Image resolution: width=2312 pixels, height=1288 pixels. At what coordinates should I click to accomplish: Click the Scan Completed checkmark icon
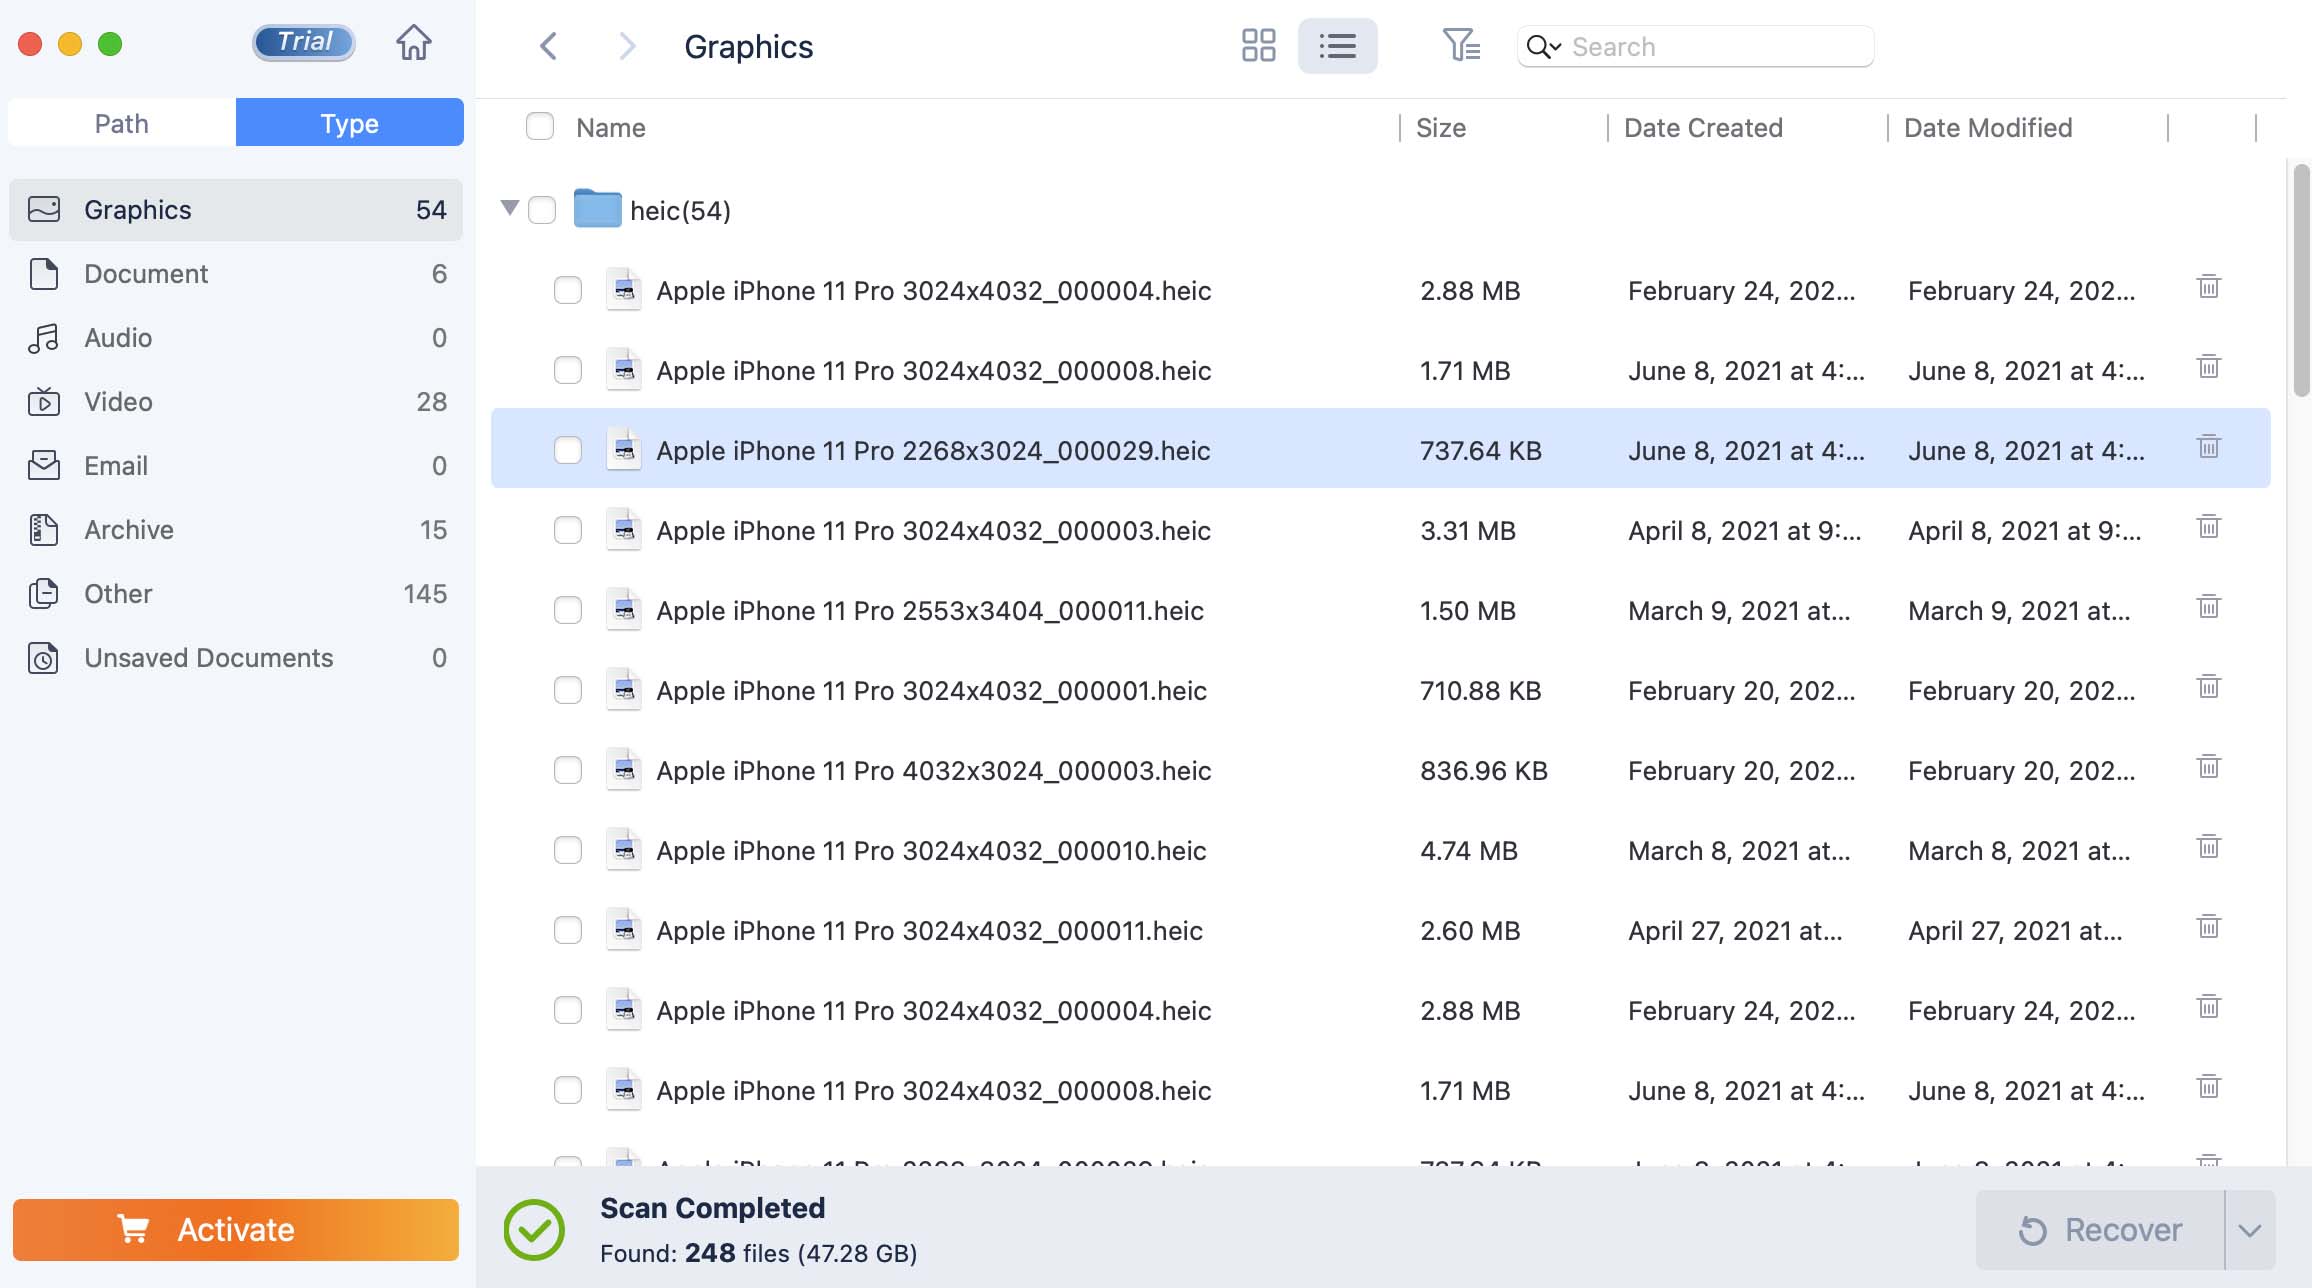(x=534, y=1229)
